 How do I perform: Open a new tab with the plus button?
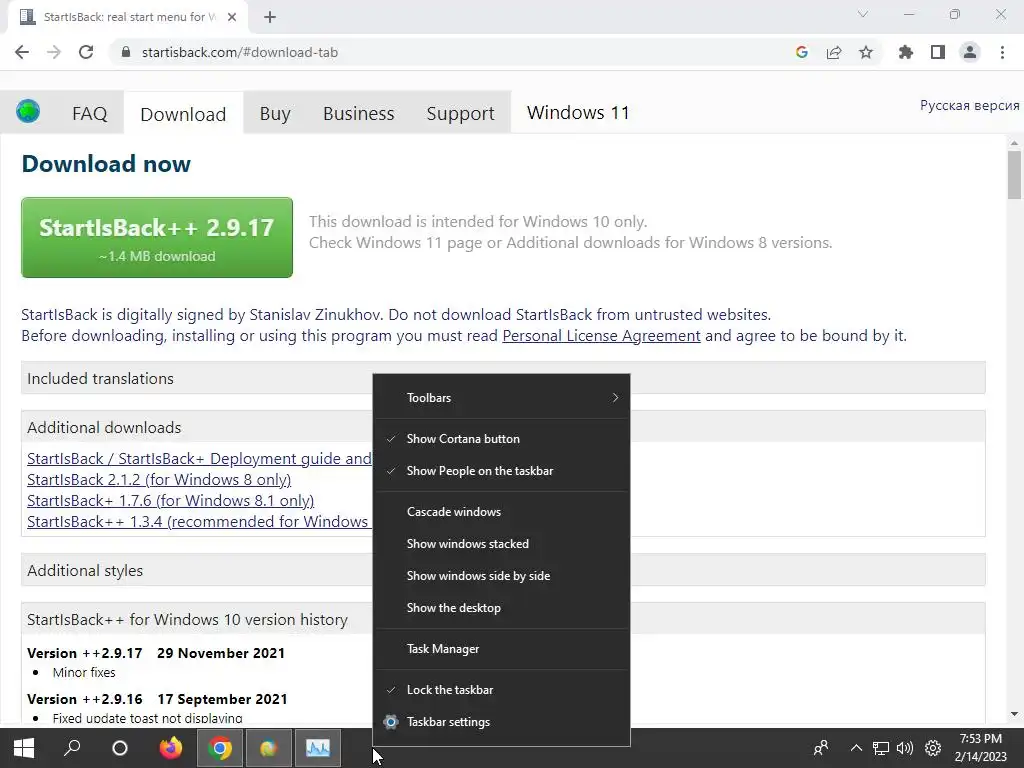tap(270, 17)
